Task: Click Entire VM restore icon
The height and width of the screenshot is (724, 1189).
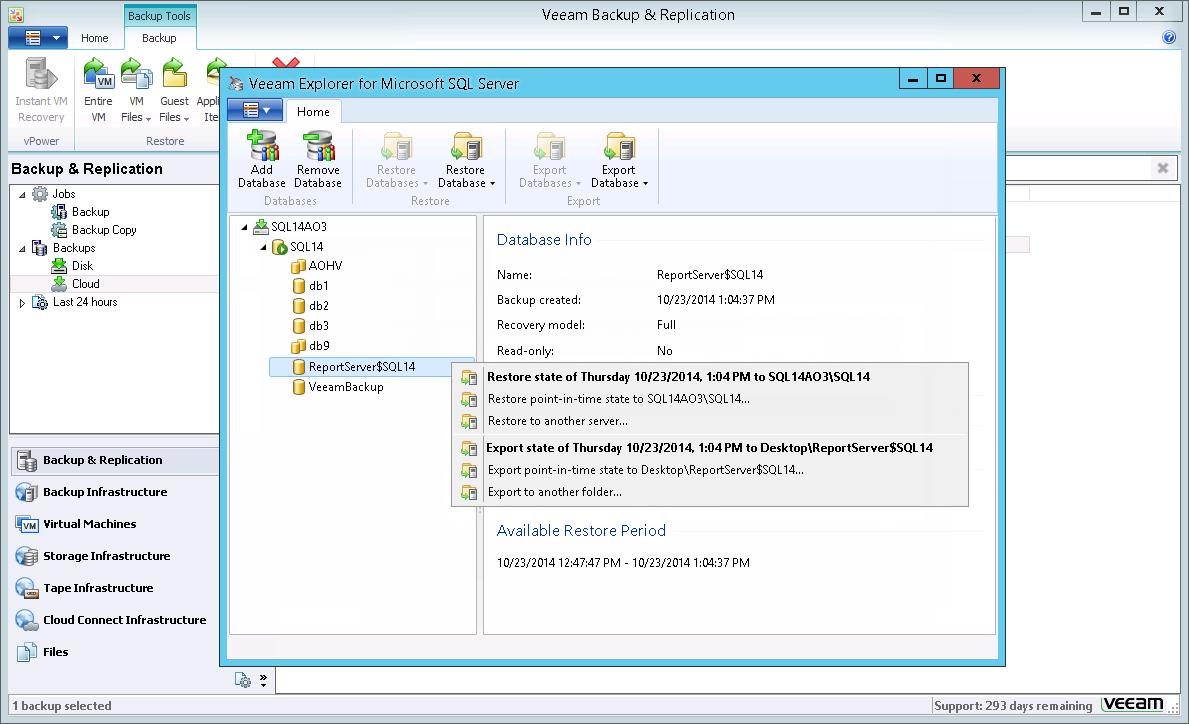Action: [99, 74]
